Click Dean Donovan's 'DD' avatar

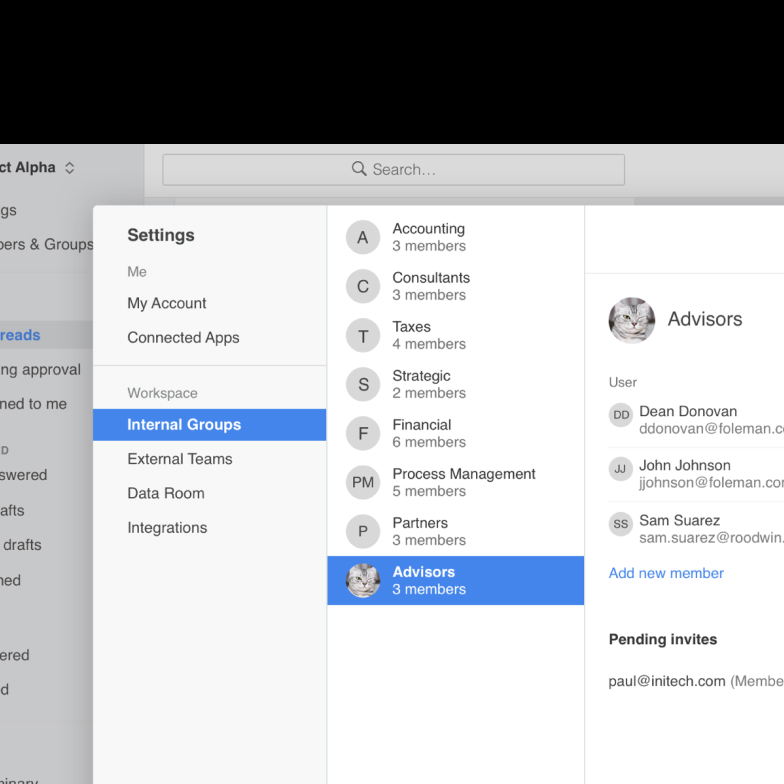tap(621, 415)
